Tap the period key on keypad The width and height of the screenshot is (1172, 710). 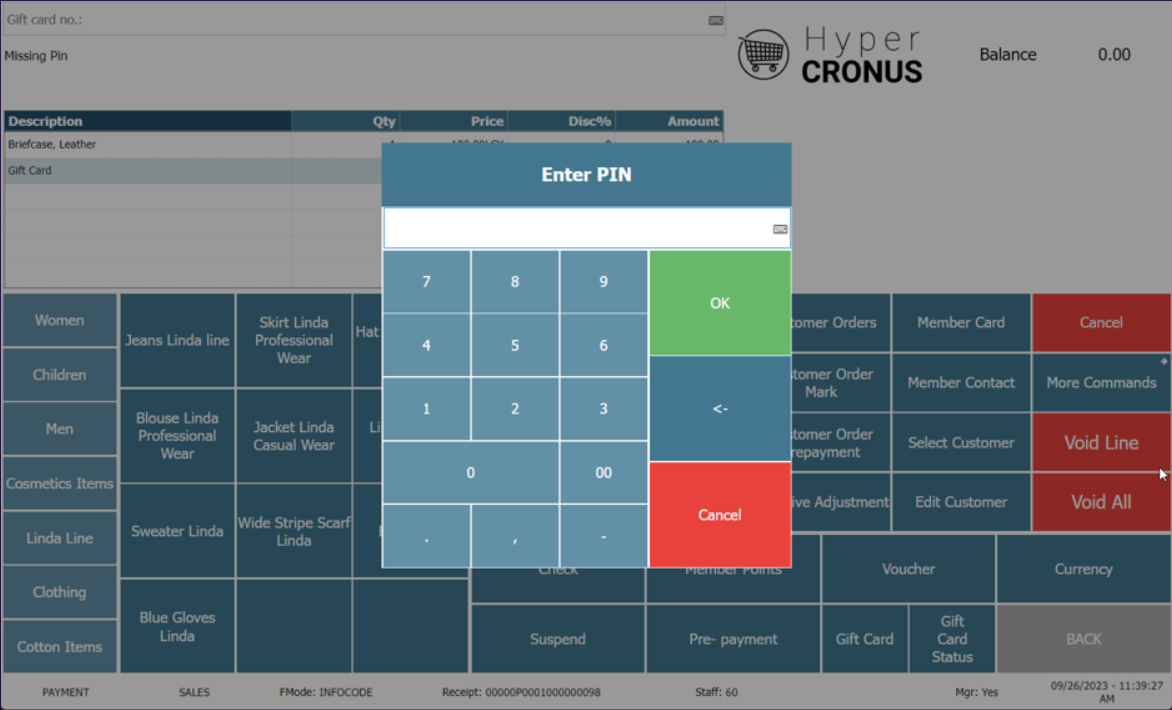coord(426,536)
